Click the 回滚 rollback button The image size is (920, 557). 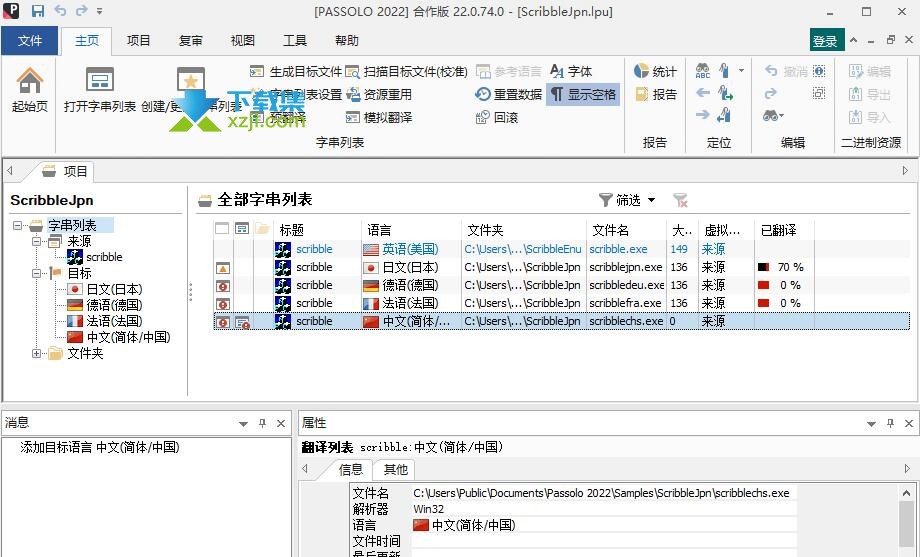pyautogui.click(x=496, y=117)
